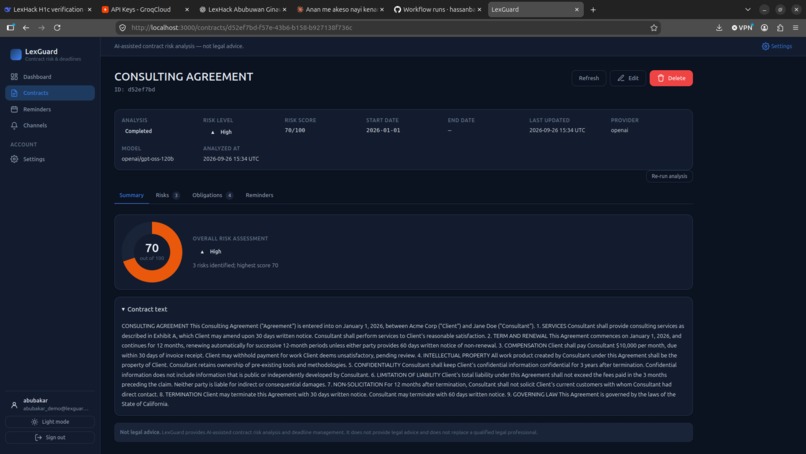Click the LexGuard logo icon
This screenshot has height=454, width=806.
pyautogui.click(x=16, y=54)
